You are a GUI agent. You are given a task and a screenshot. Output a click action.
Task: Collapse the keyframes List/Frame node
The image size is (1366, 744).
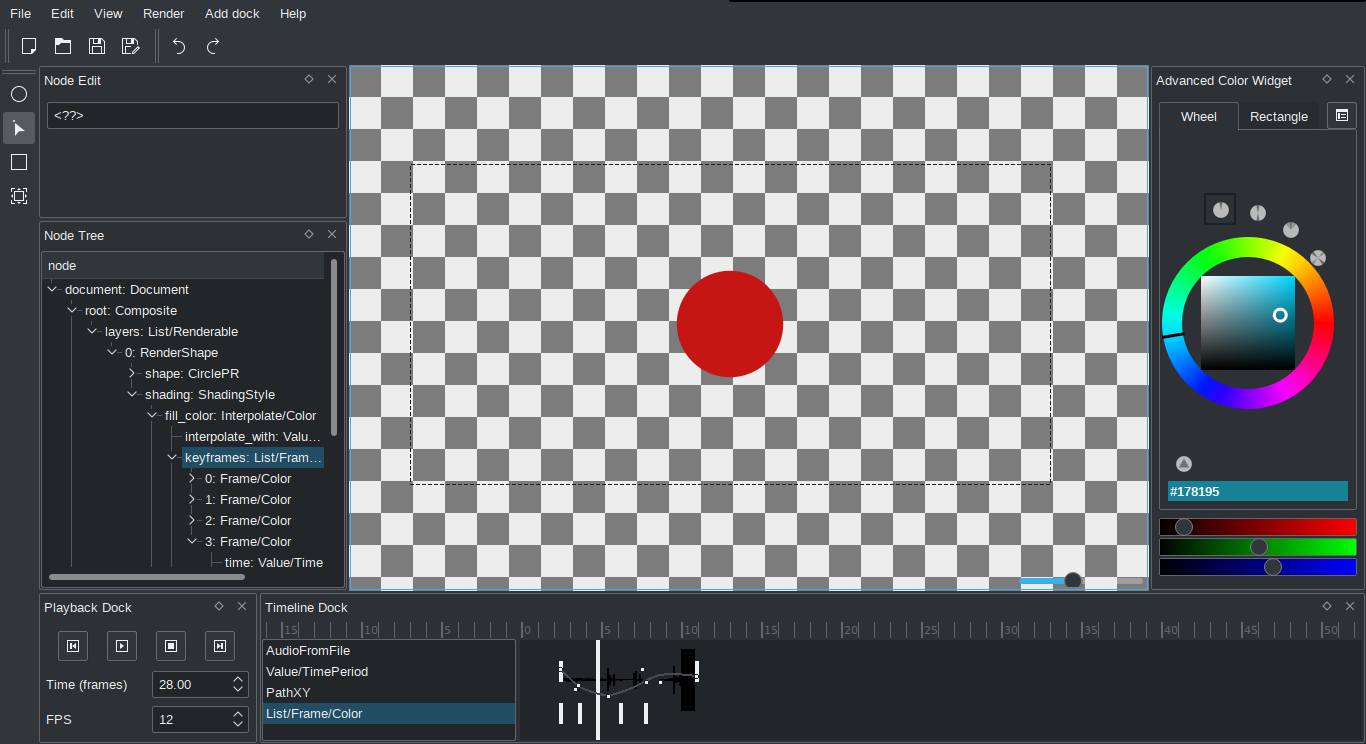click(x=172, y=458)
